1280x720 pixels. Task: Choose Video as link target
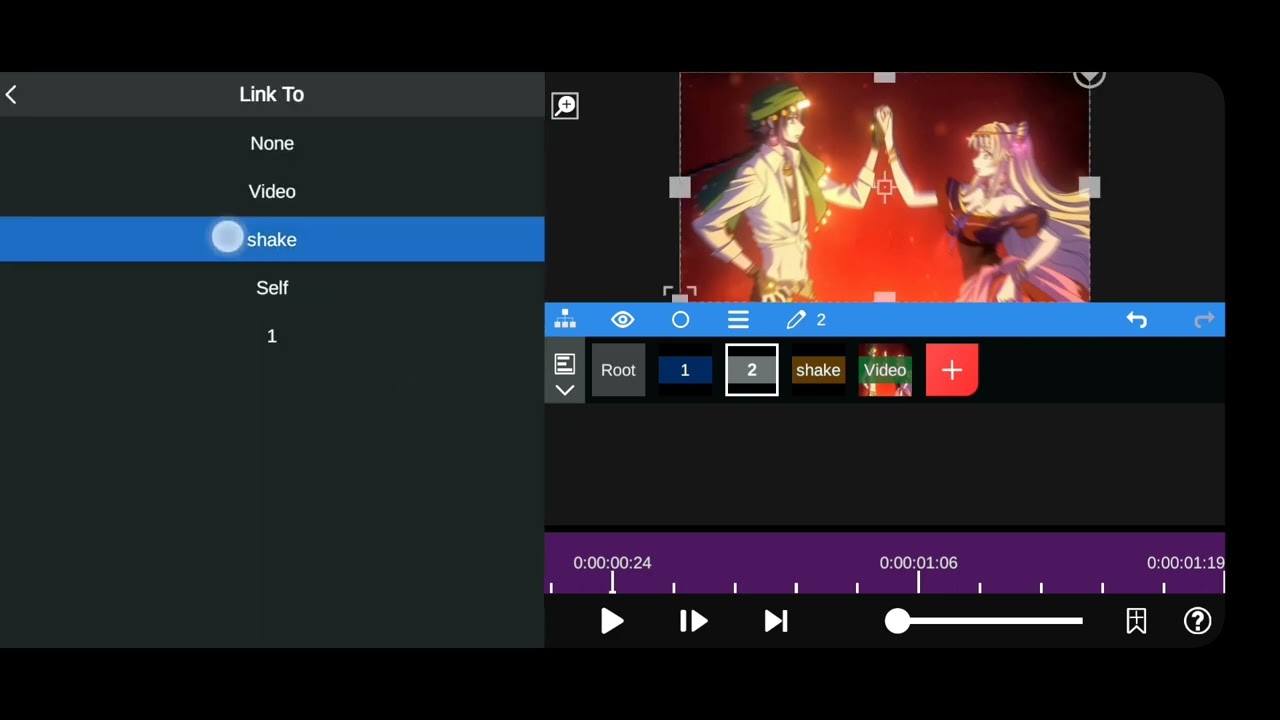(x=272, y=191)
